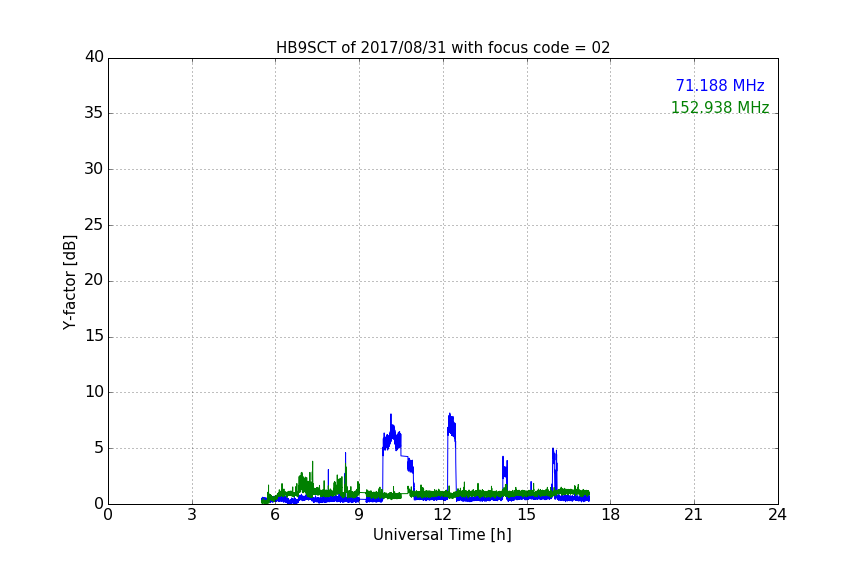
Task: Click the y-axis tick label '15'
Action: (94, 336)
